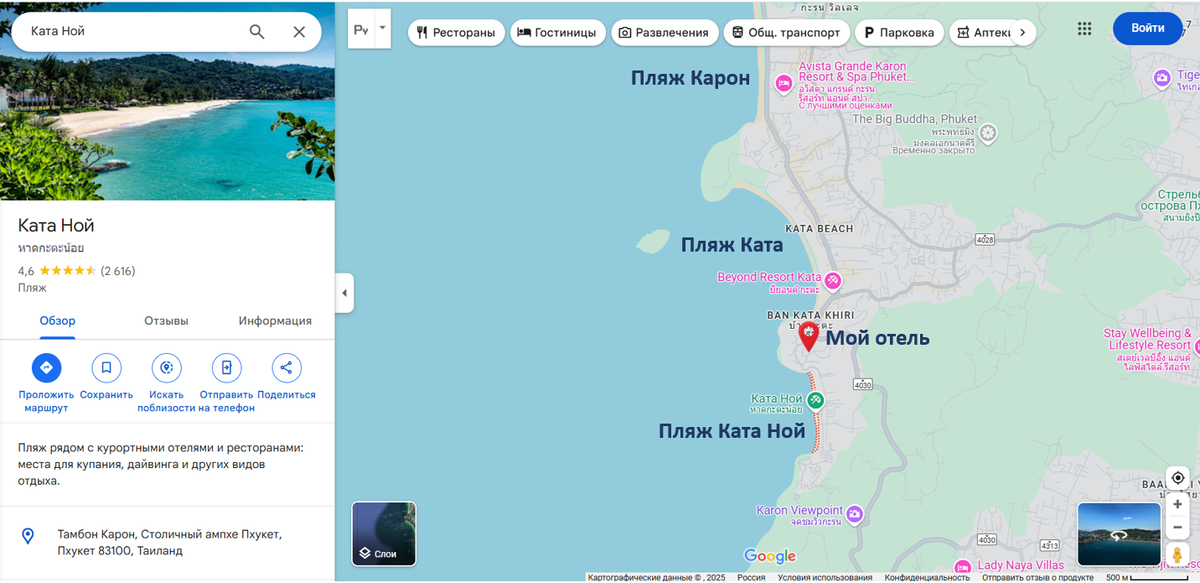
Task: Click the star rating next to 4,6
Action: 67,271
